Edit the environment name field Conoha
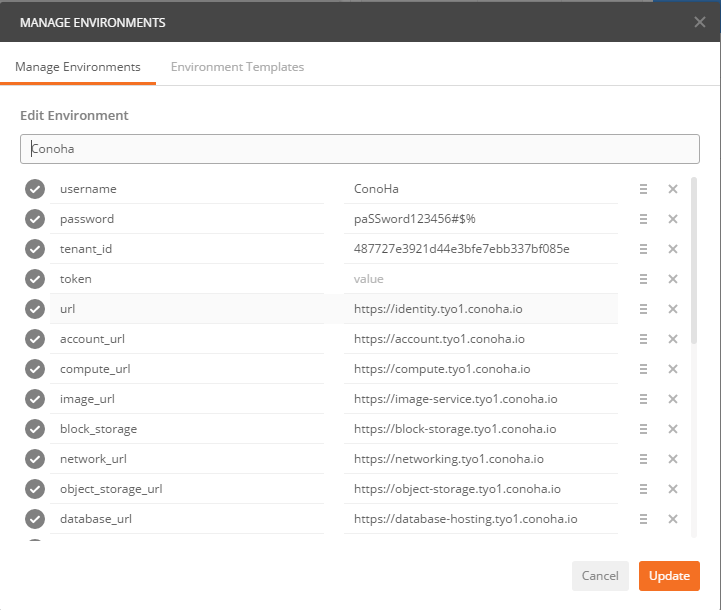721x610 pixels. [360, 149]
